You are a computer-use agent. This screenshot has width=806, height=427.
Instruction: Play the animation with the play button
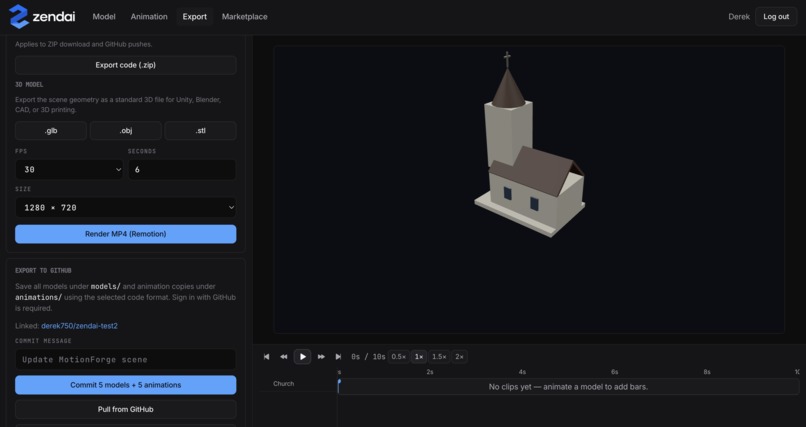pyautogui.click(x=302, y=357)
